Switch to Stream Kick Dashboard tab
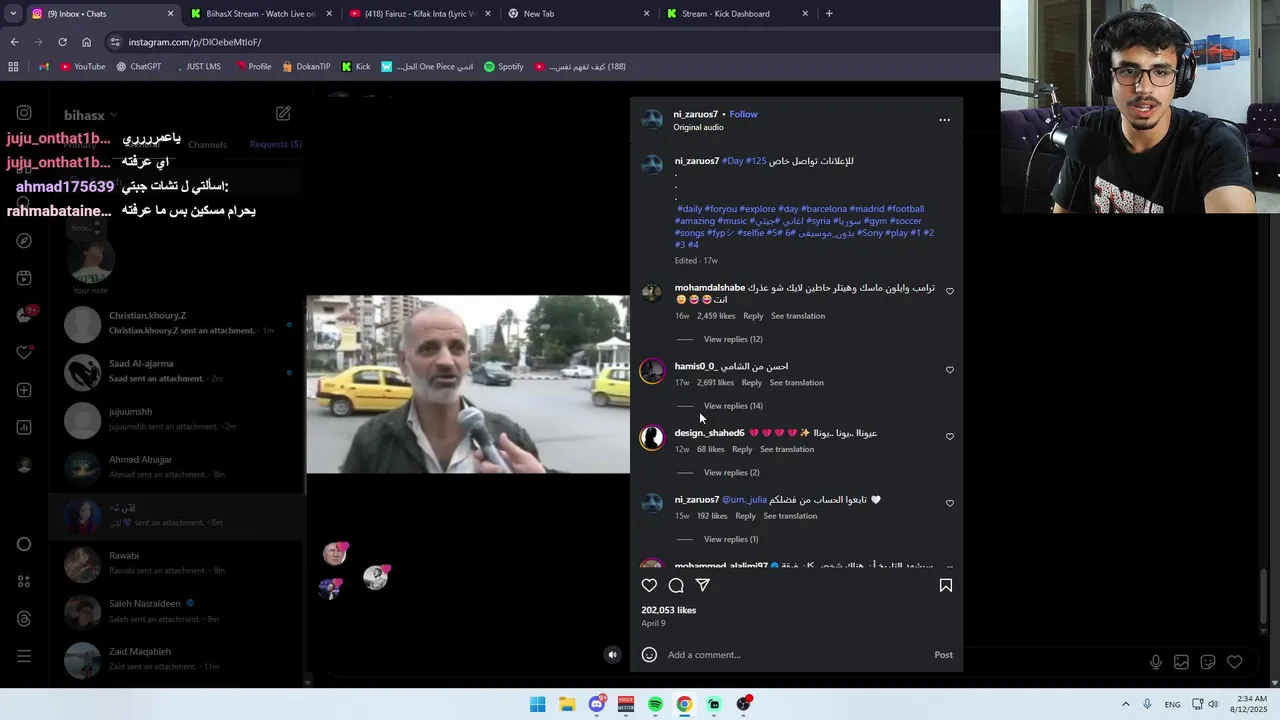Screen dimensions: 1280x720 [738, 14]
